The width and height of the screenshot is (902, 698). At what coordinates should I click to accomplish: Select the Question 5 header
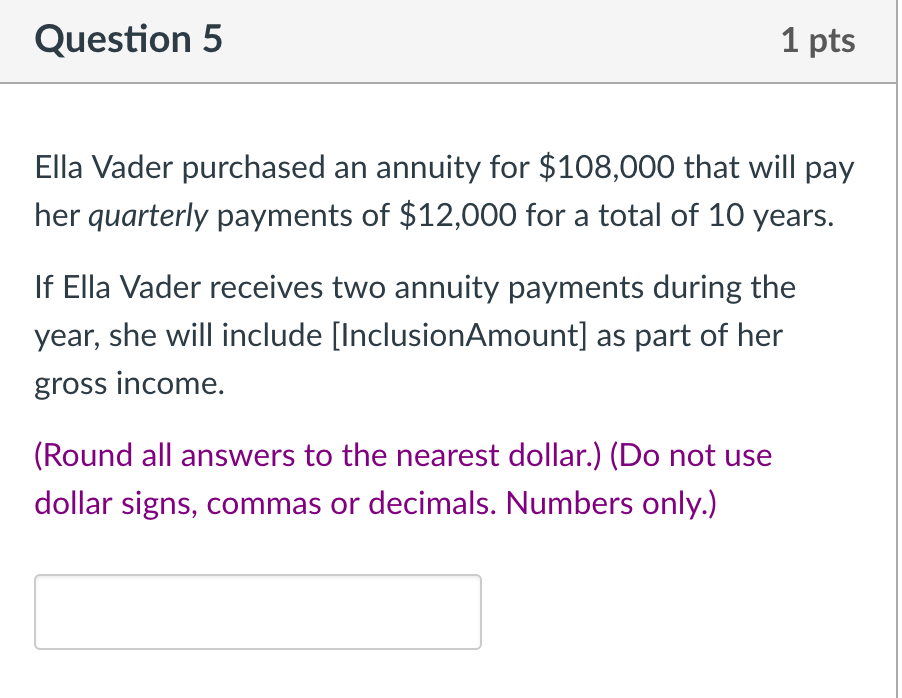126,40
